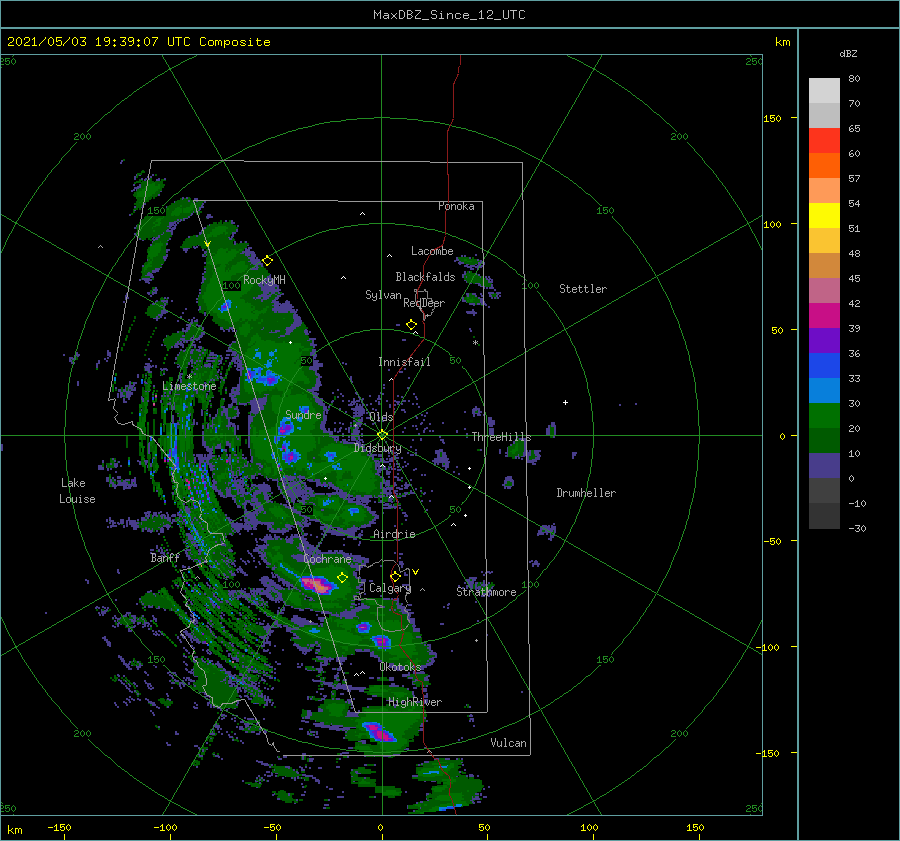This screenshot has width=900, height=841.
Task: Click the Innisfail label
Action: tap(404, 362)
